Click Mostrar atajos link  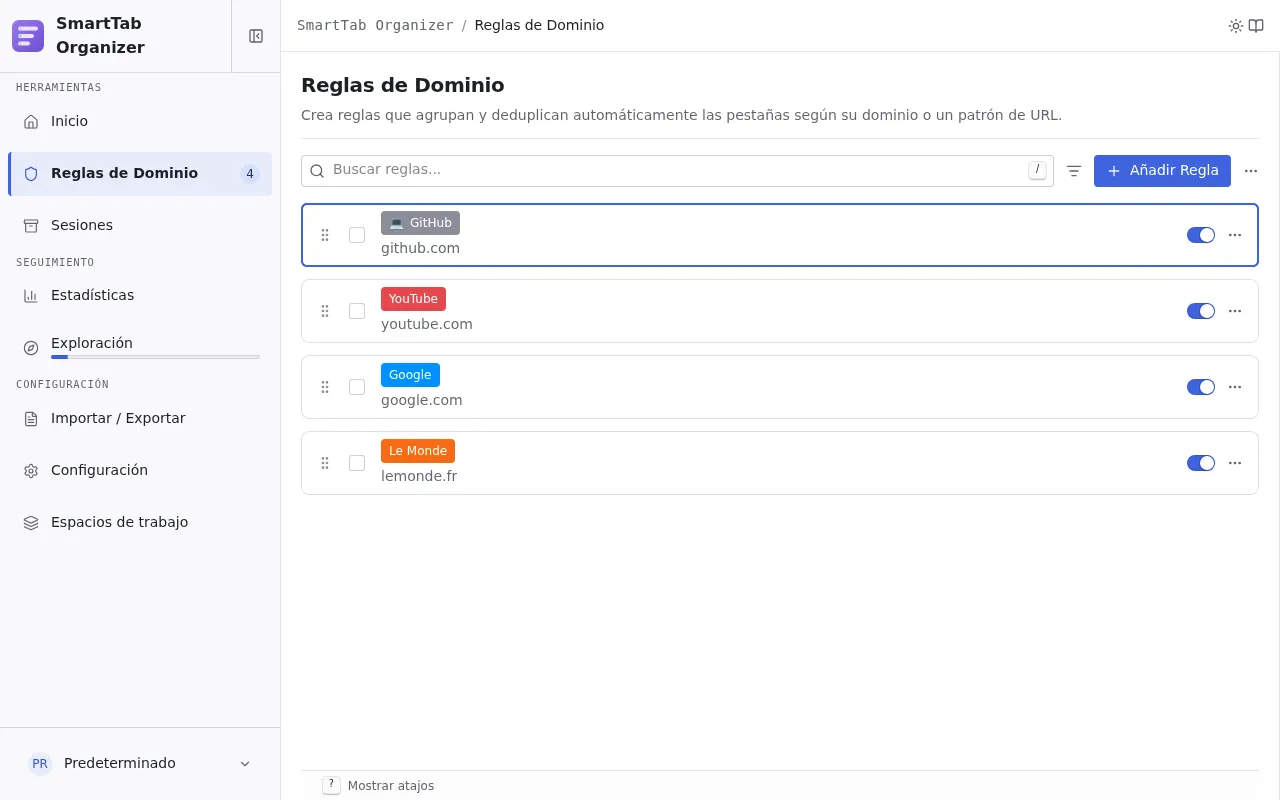(391, 786)
